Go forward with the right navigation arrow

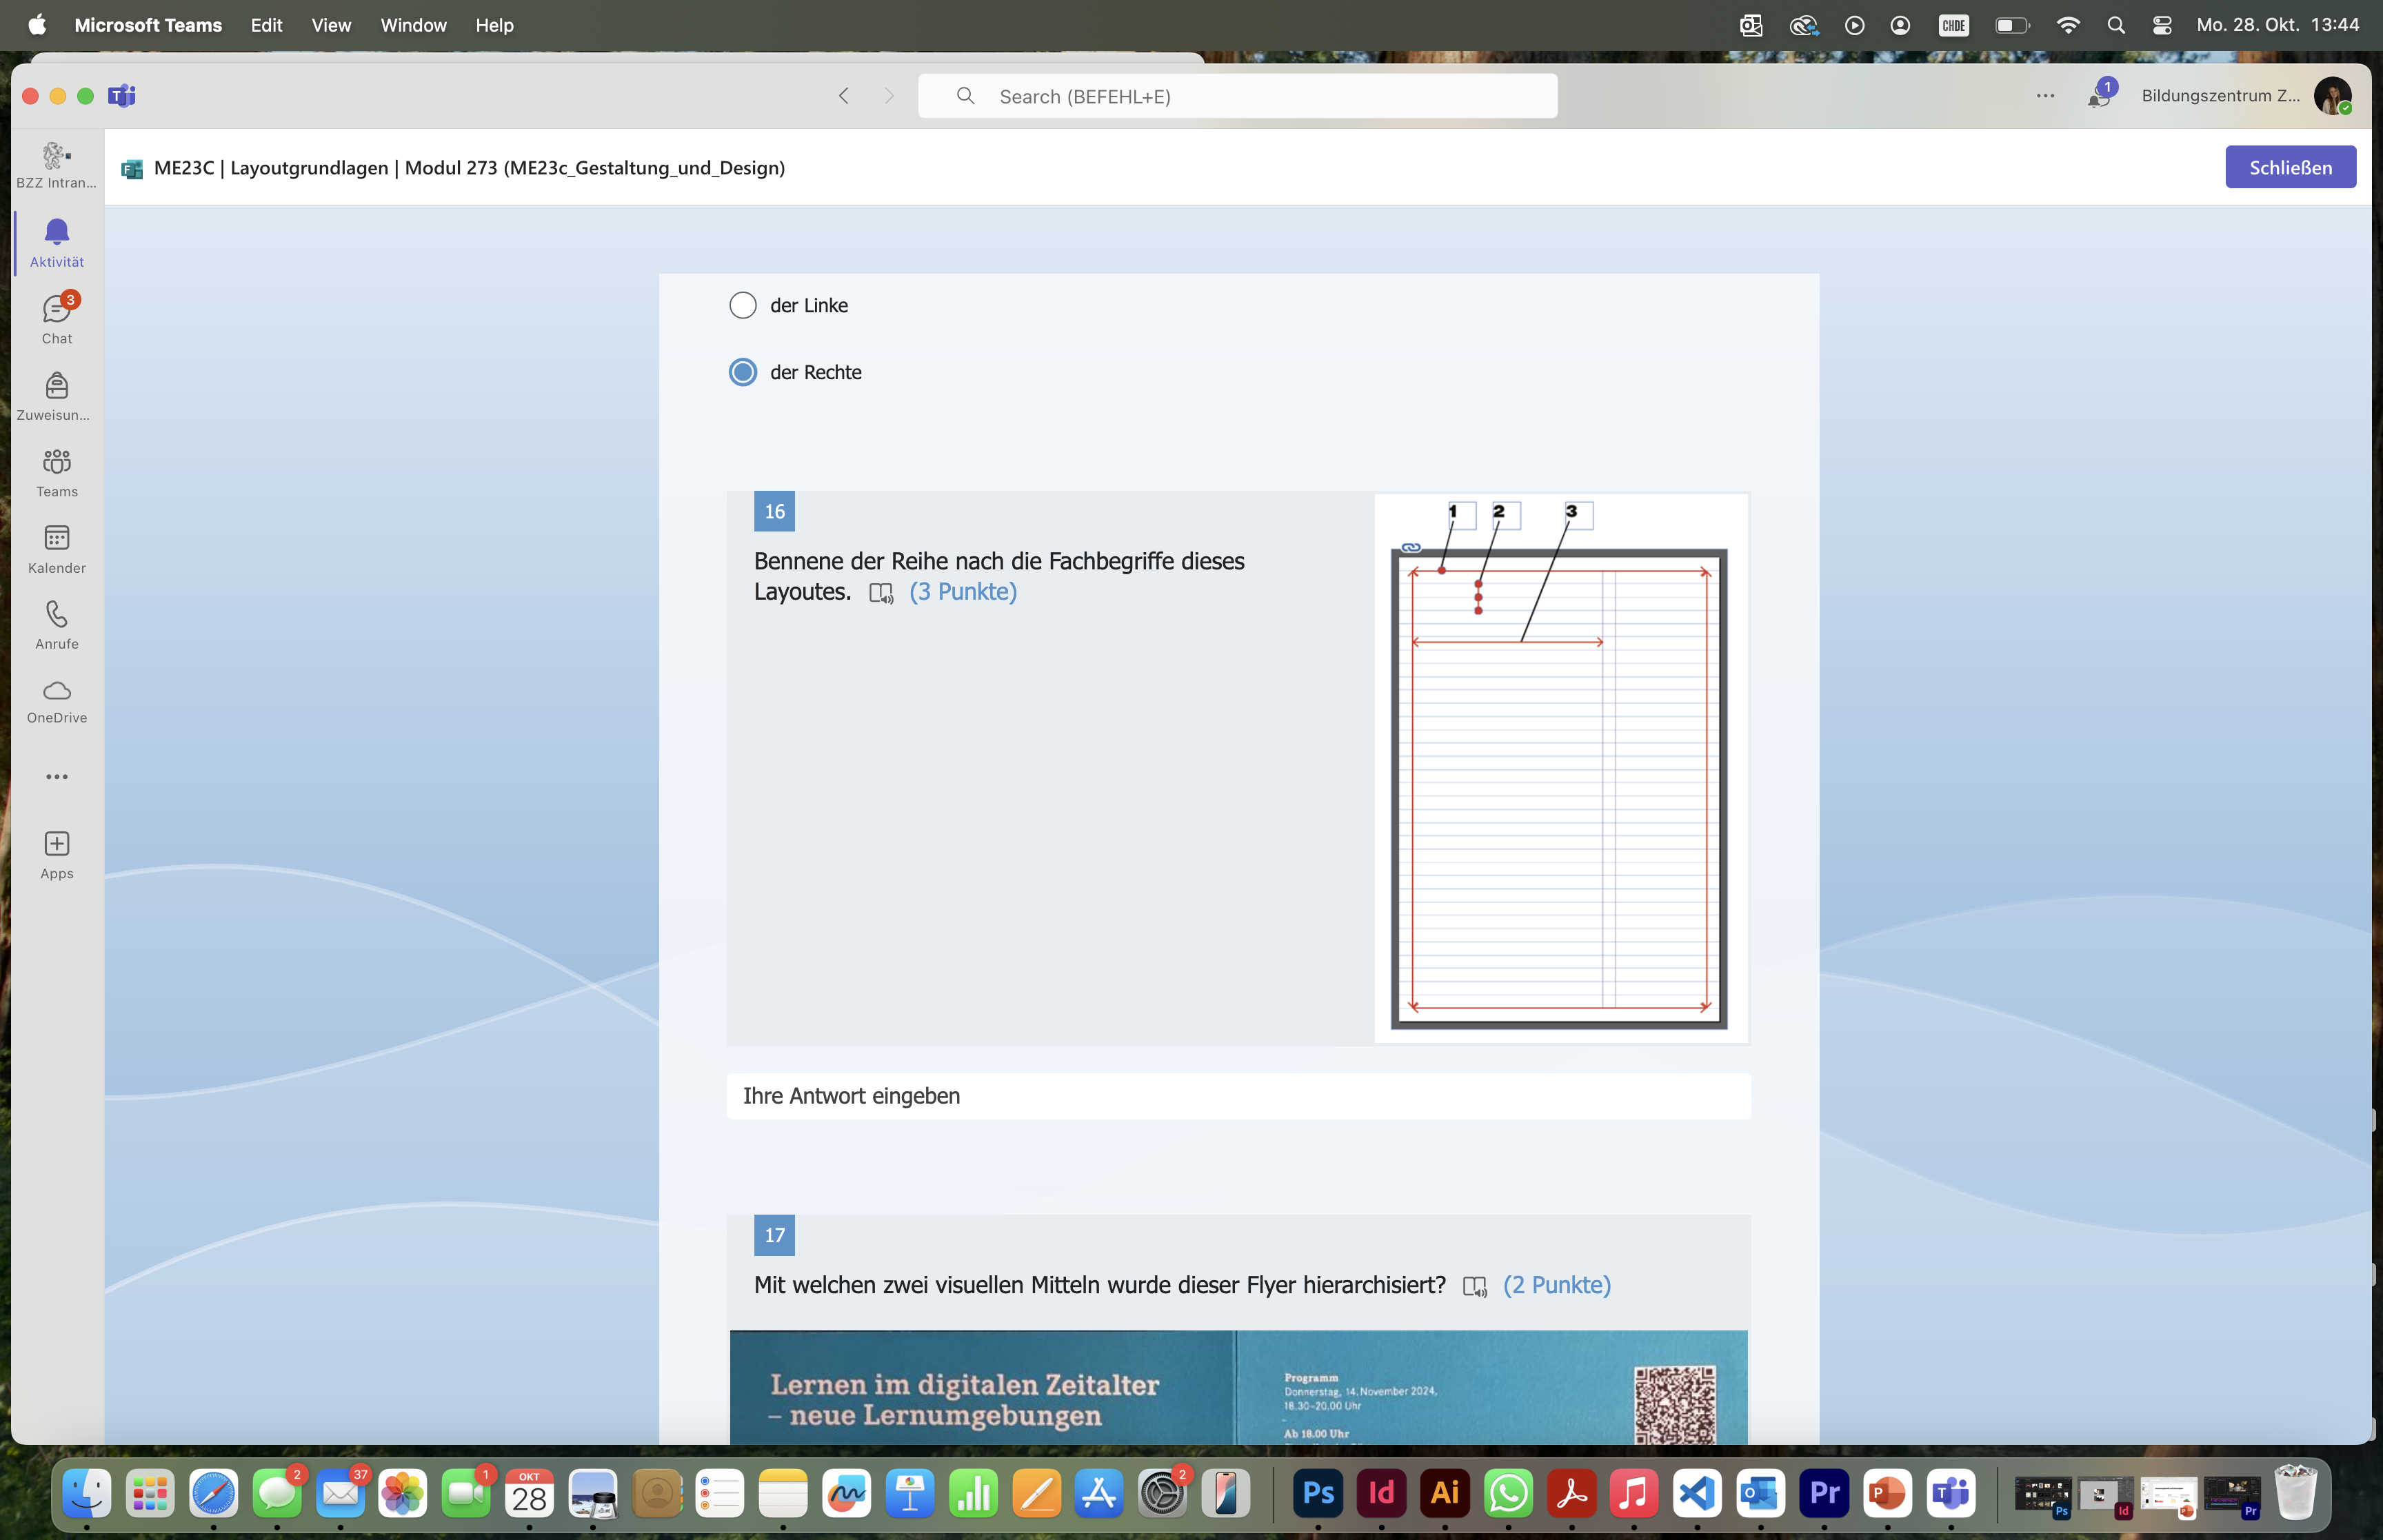tap(889, 96)
